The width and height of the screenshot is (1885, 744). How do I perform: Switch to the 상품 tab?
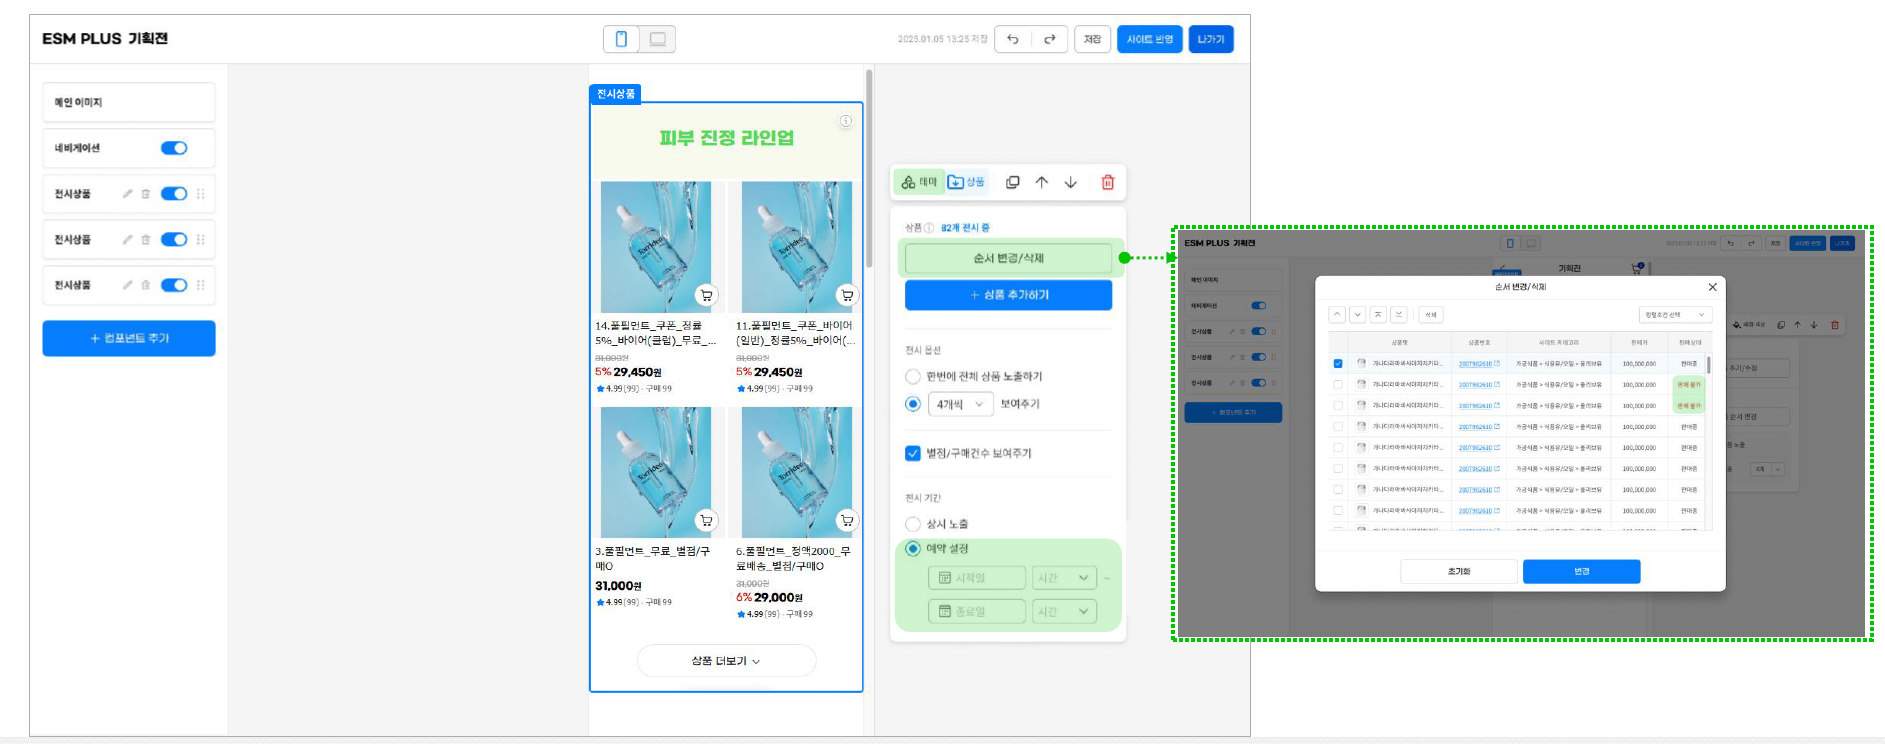[x=966, y=182]
